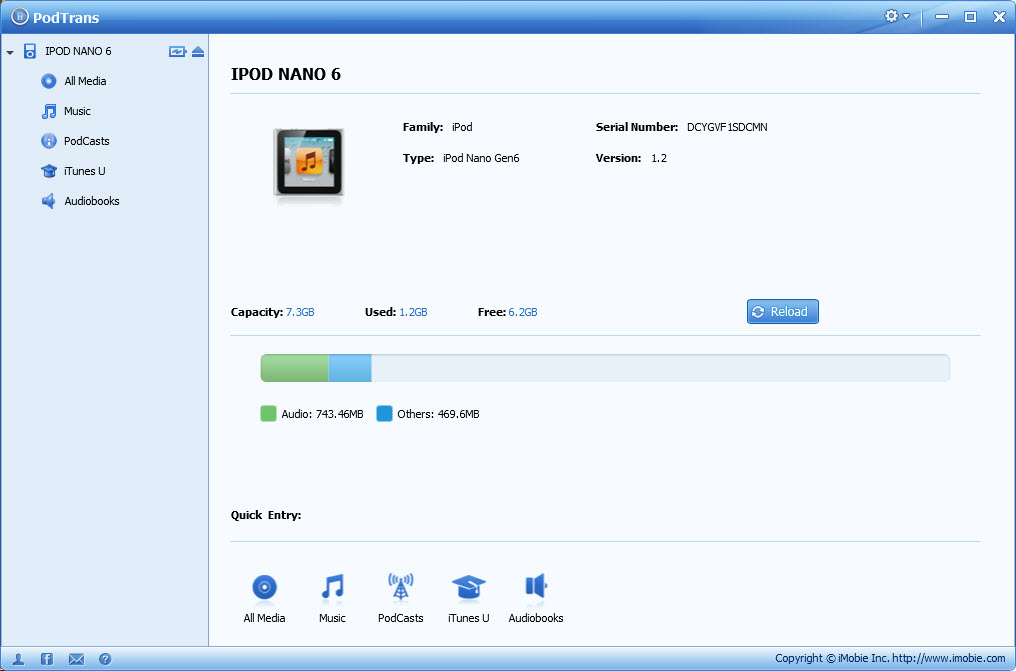Image resolution: width=1016 pixels, height=671 pixels.
Task: Click the Others: 469.6MB legend text
Action: (438, 414)
